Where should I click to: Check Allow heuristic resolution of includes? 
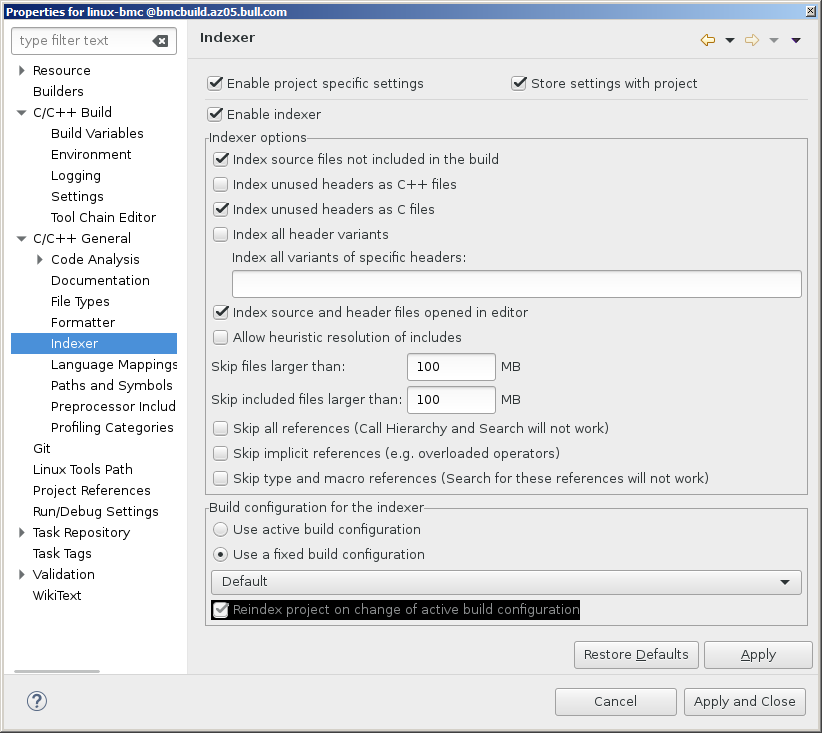(221, 337)
